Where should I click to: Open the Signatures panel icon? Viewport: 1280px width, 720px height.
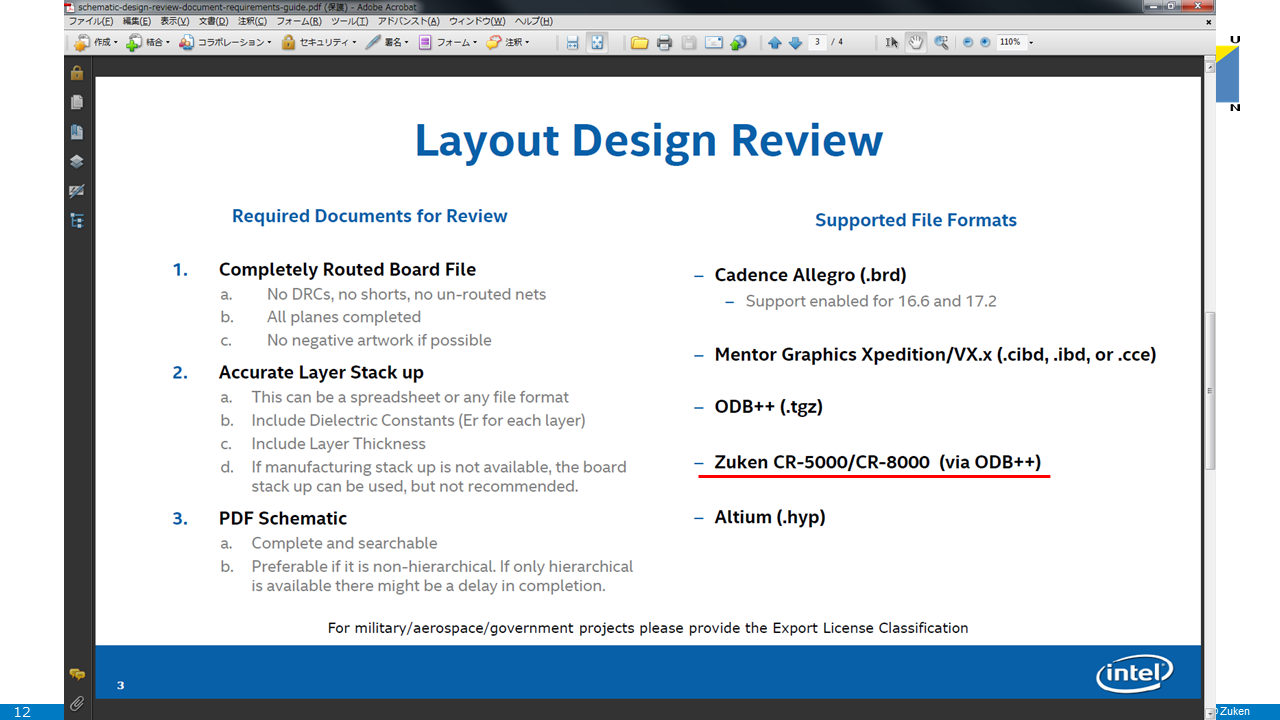tap(77, 191)
